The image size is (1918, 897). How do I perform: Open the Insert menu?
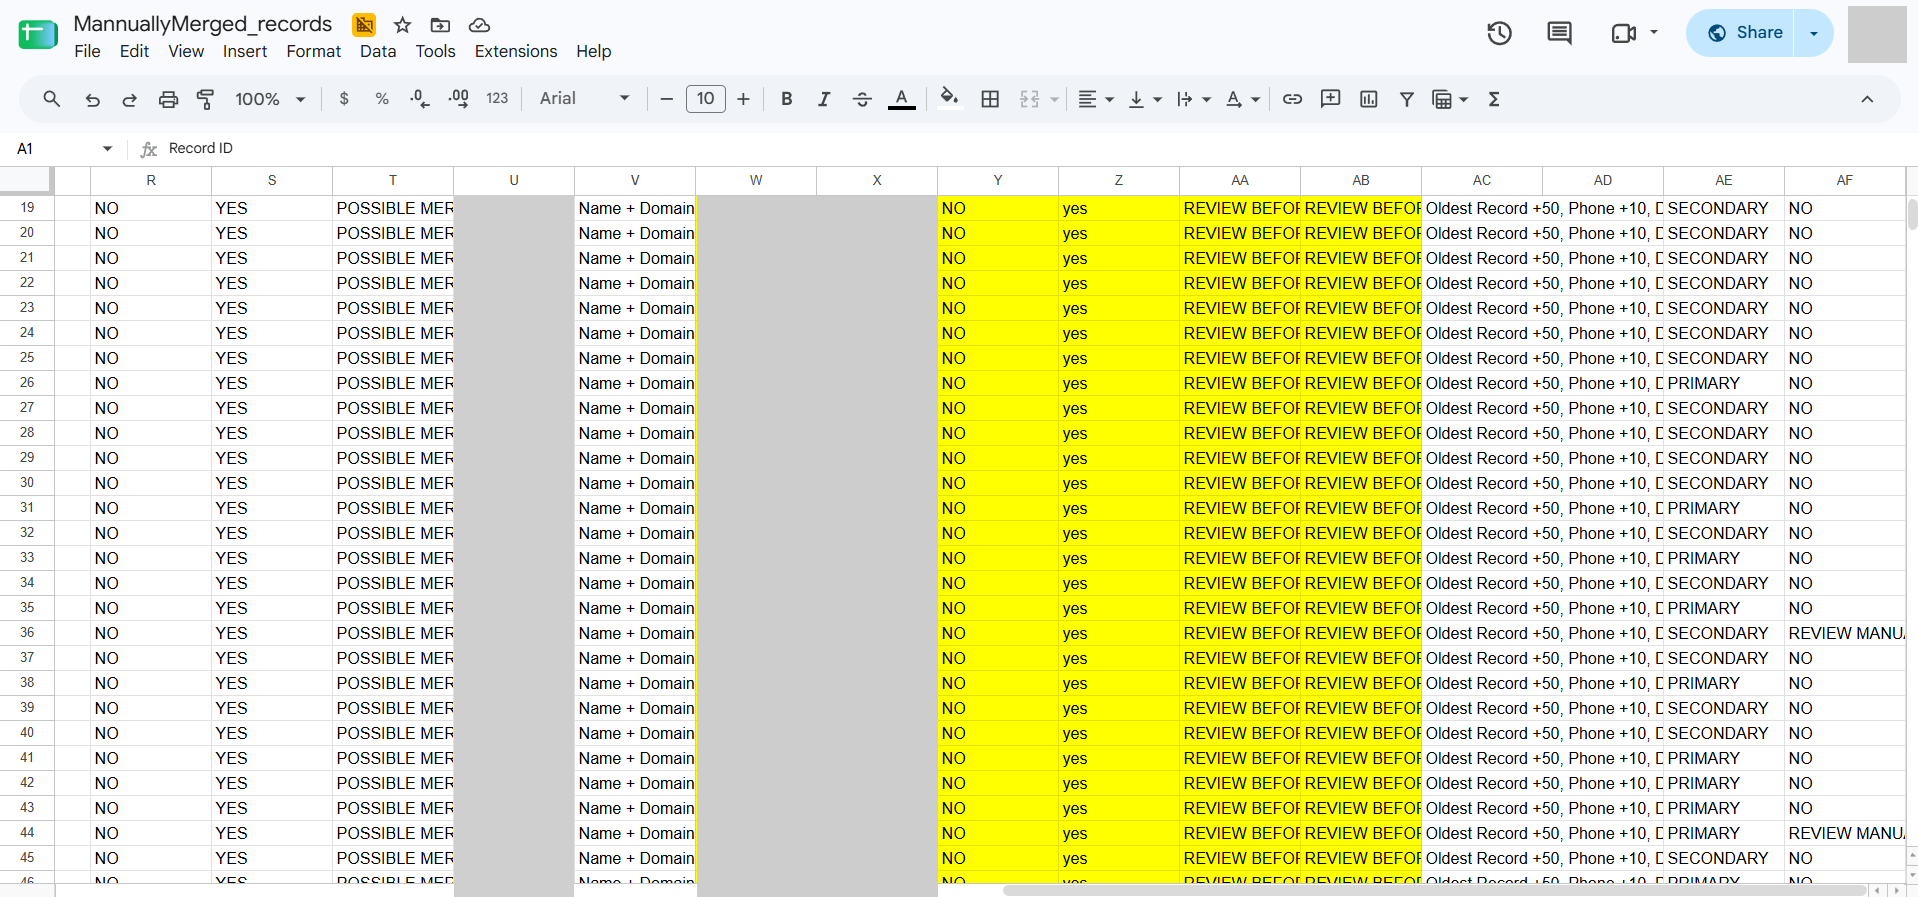tap(245, 51)
